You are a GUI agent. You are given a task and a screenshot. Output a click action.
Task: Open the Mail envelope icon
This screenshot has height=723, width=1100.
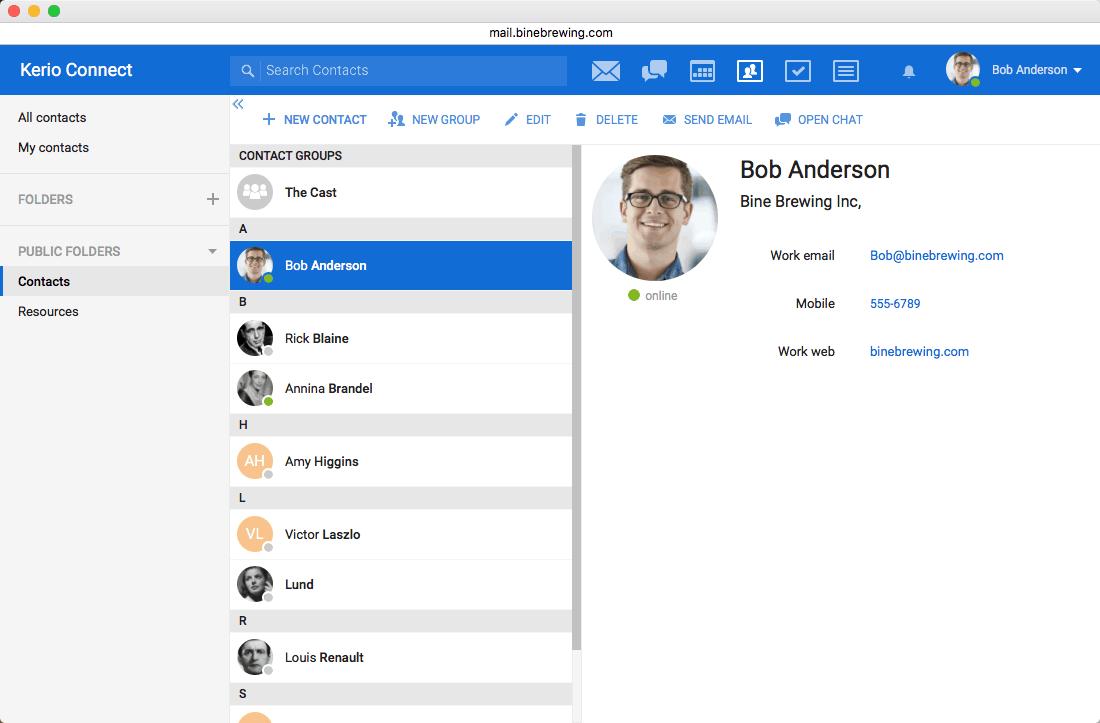[x=605, y=71]
